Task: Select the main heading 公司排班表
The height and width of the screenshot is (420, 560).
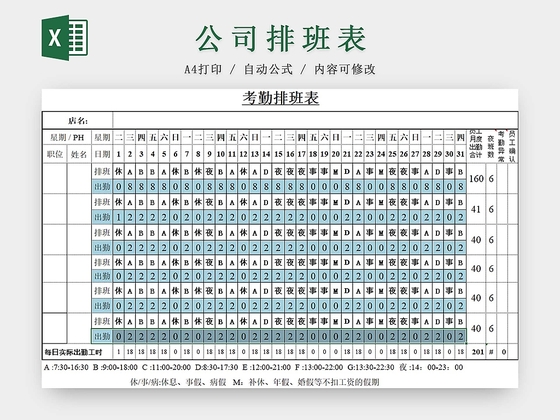Action: click(x=280, y=39)
